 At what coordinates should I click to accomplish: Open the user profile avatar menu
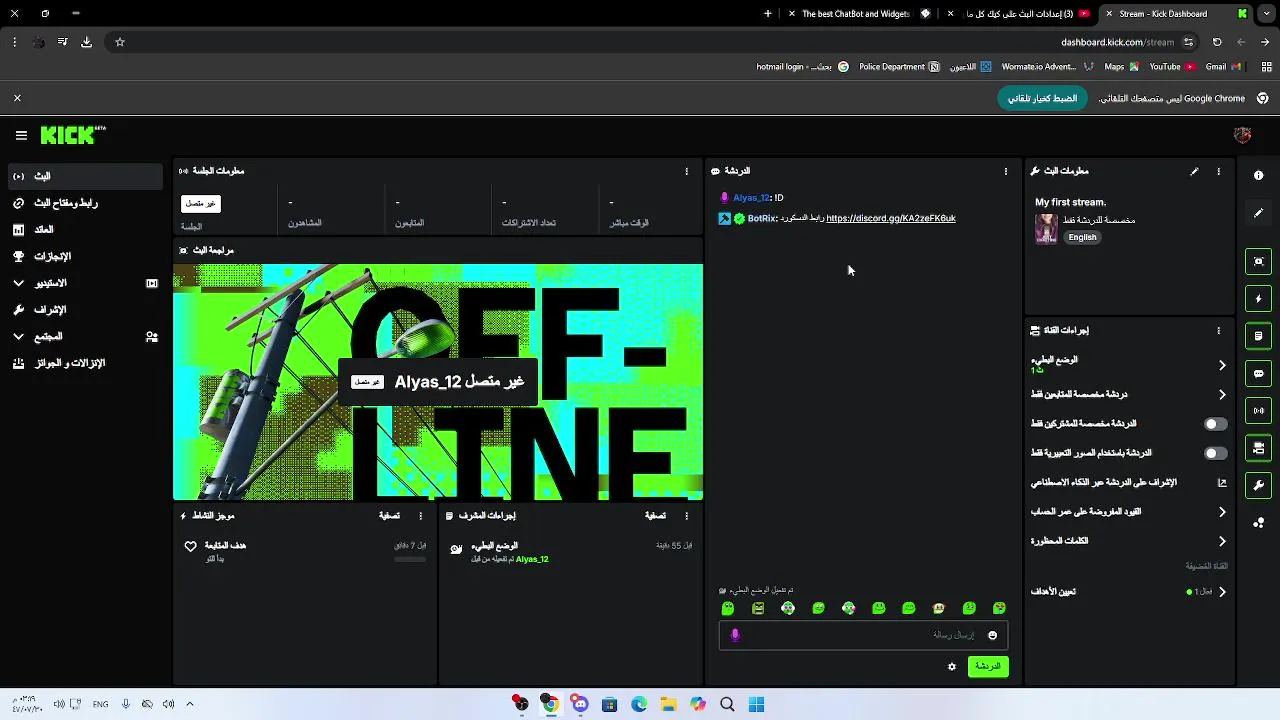pos(1243,135)
